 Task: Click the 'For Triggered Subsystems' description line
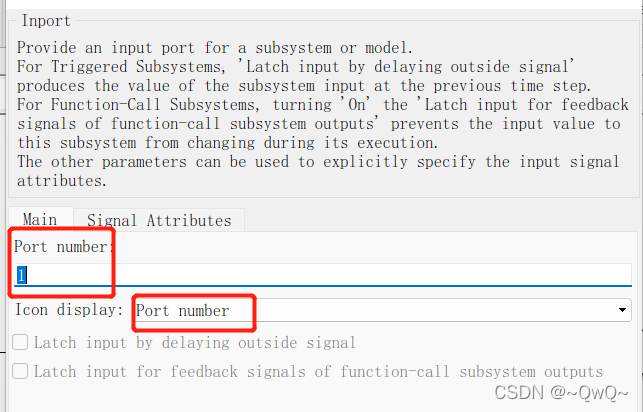tap(296, 67)
